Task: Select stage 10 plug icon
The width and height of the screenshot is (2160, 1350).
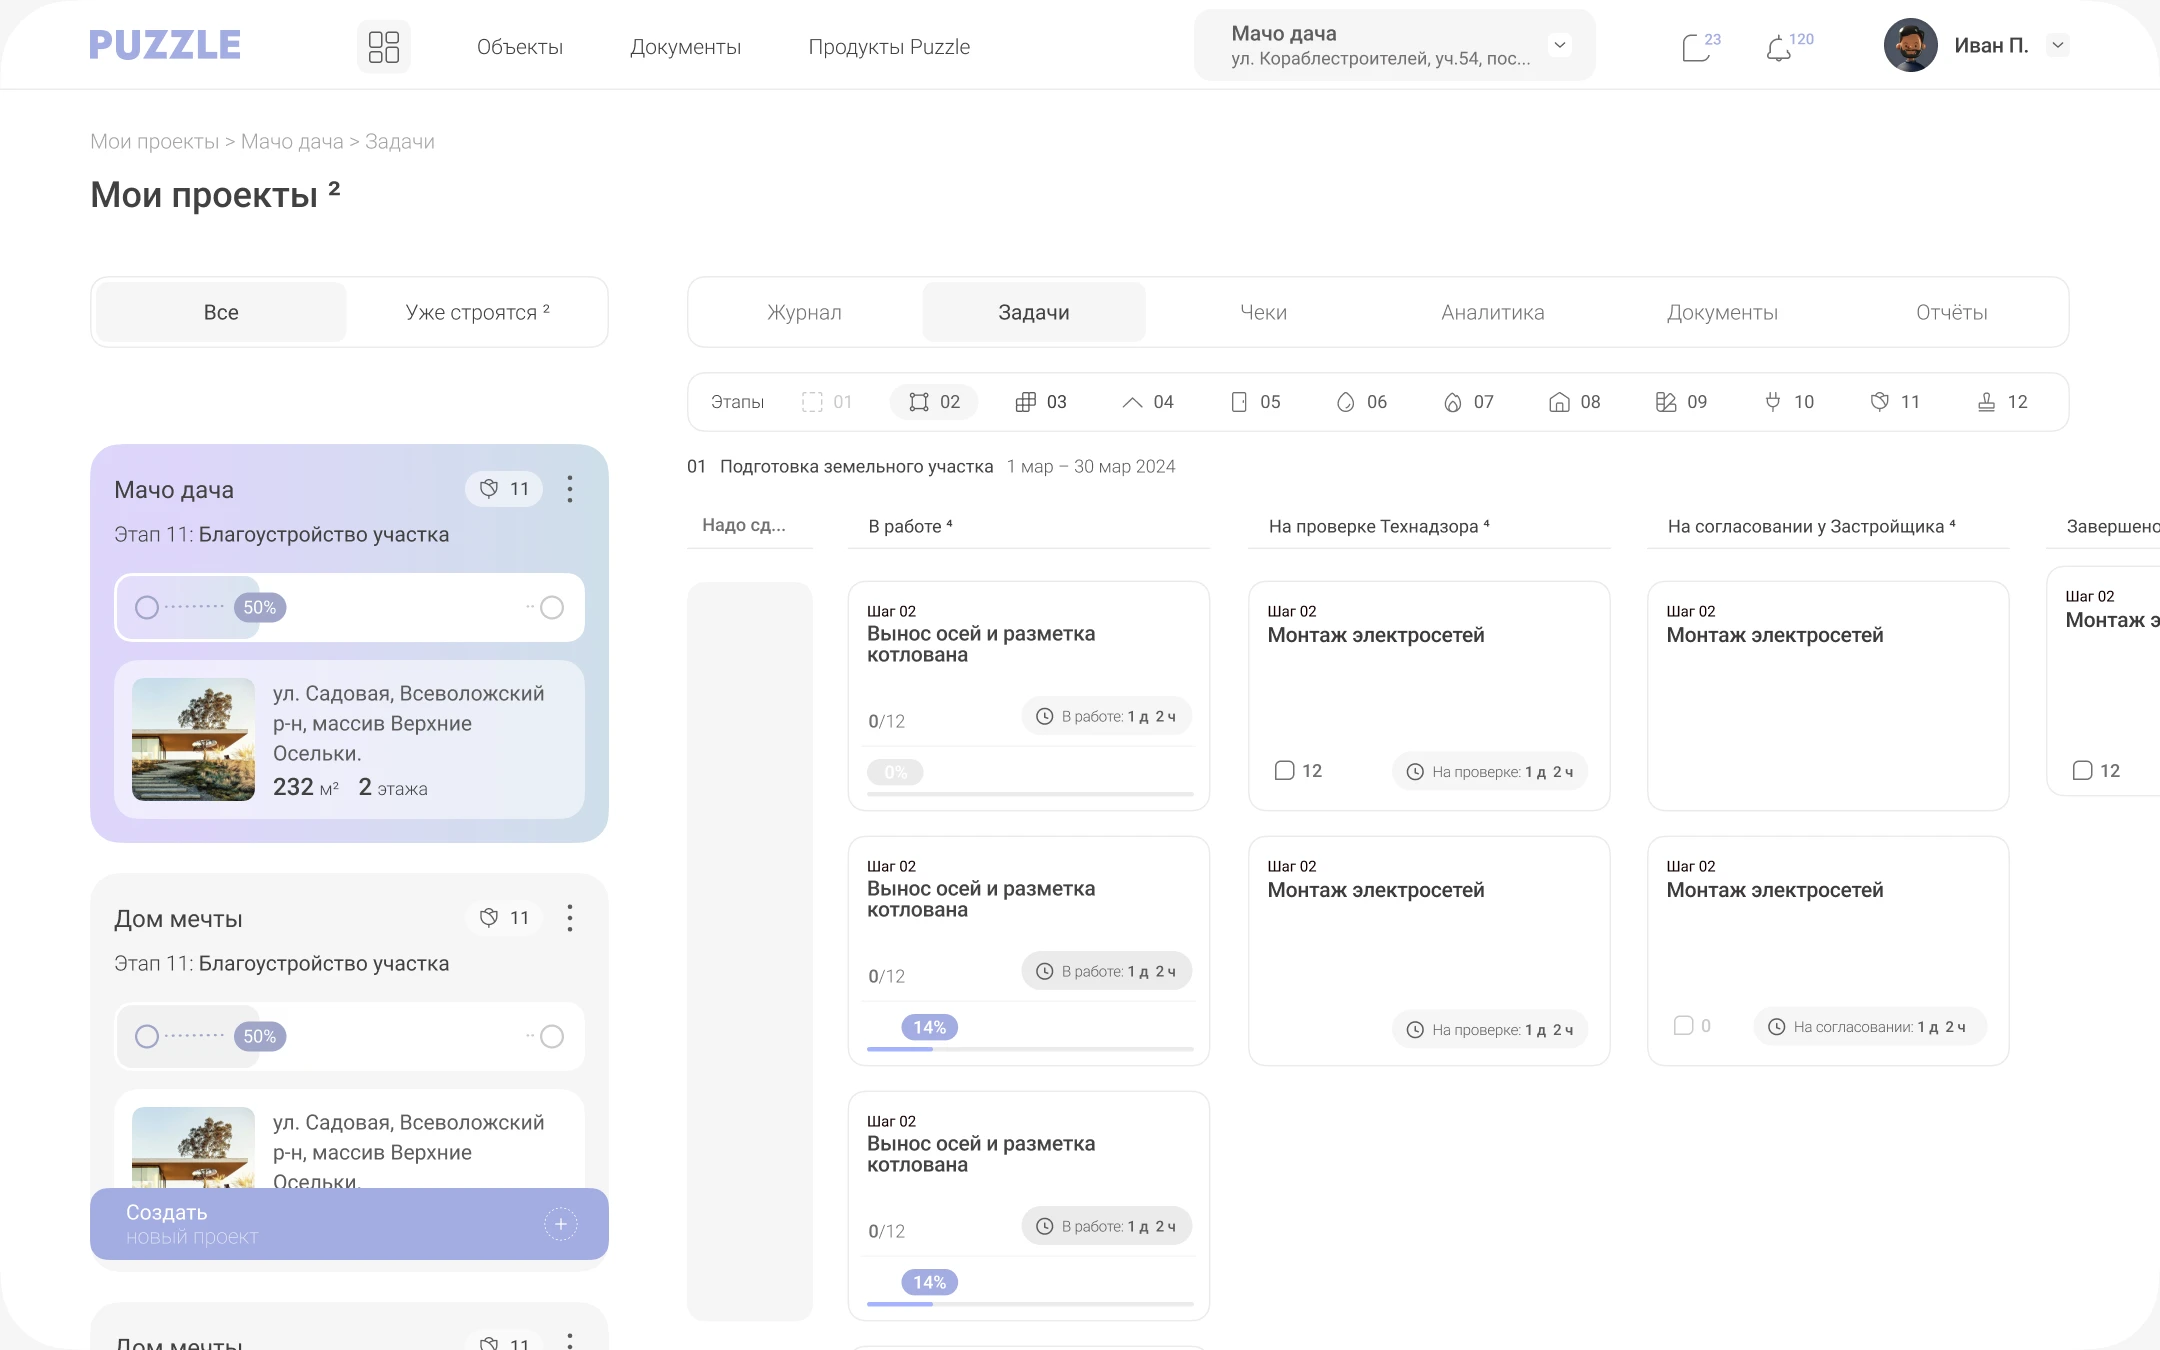Action: [1773, 402]
